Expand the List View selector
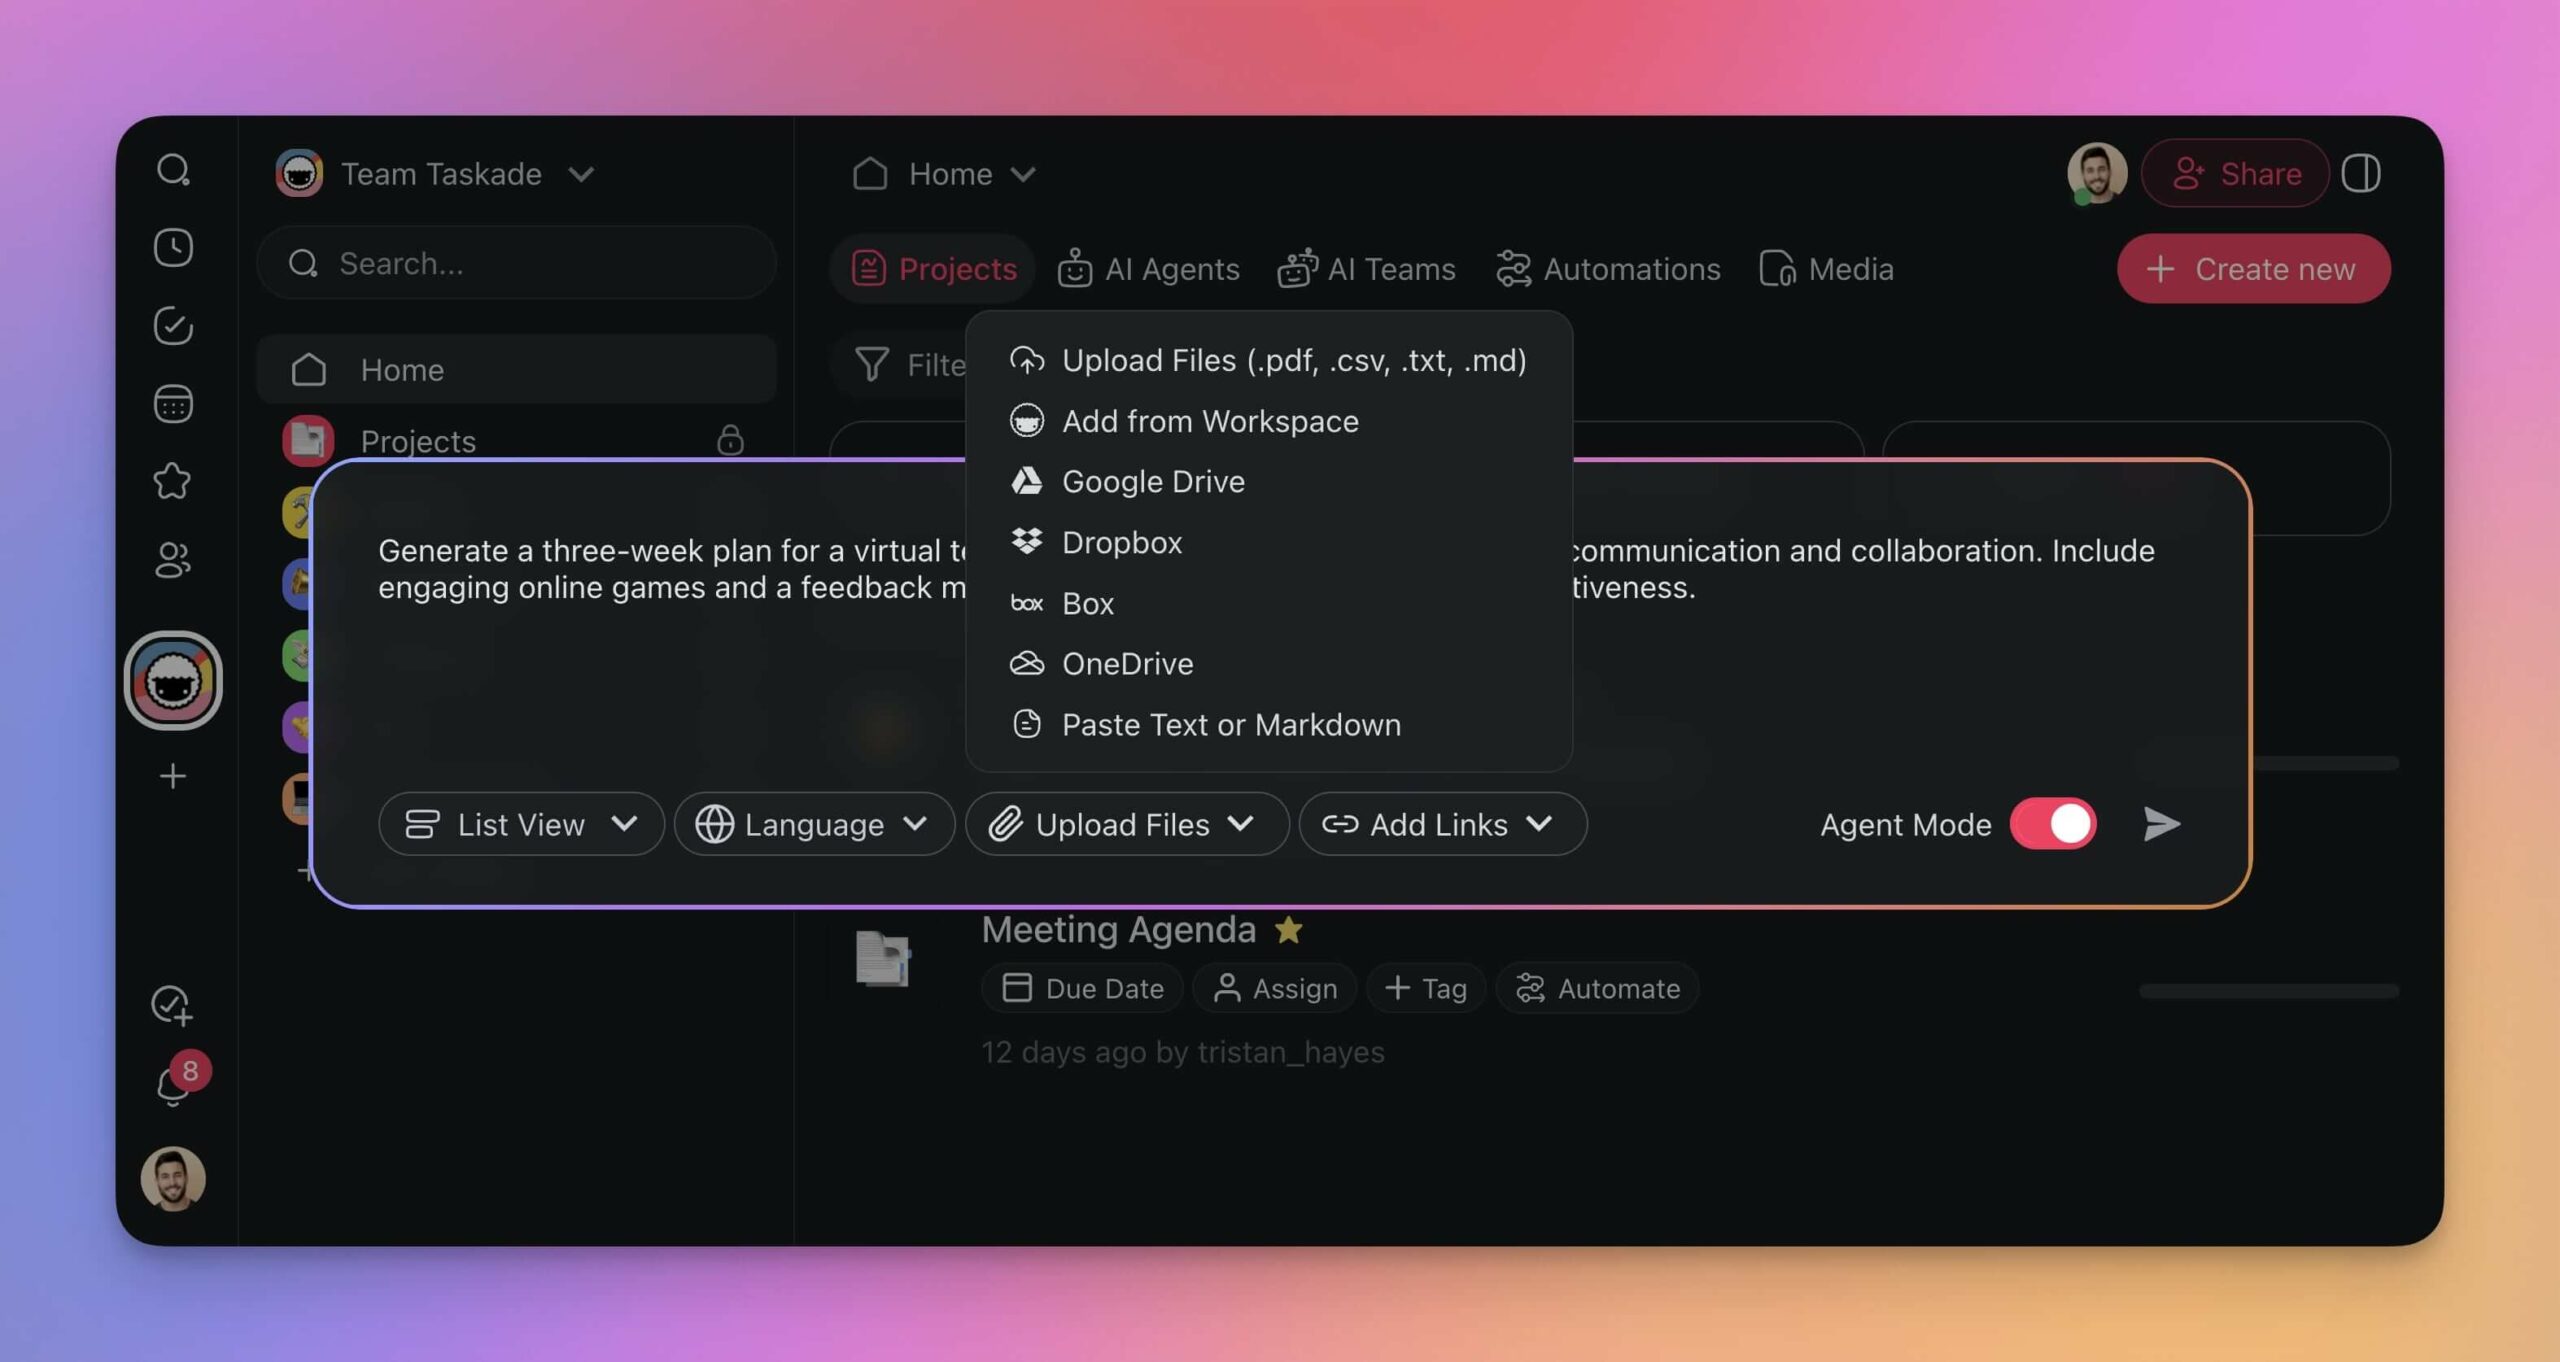The image size is (2560, 1362). tap(521, 824)
